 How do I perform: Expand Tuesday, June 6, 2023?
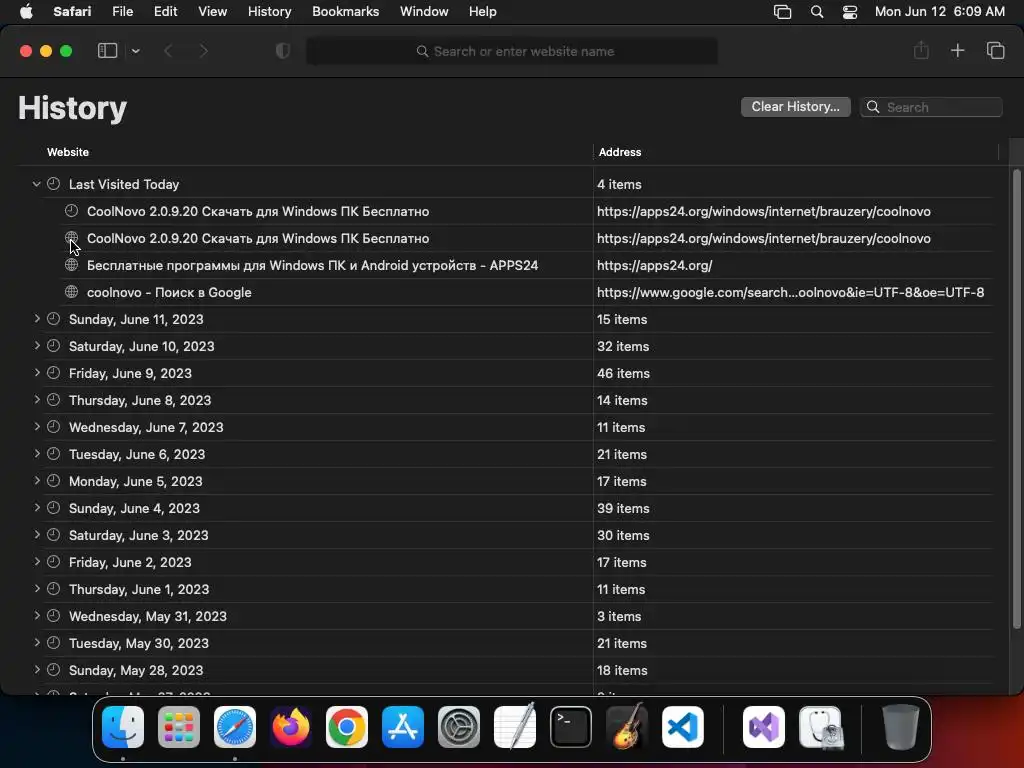point(37,454)
